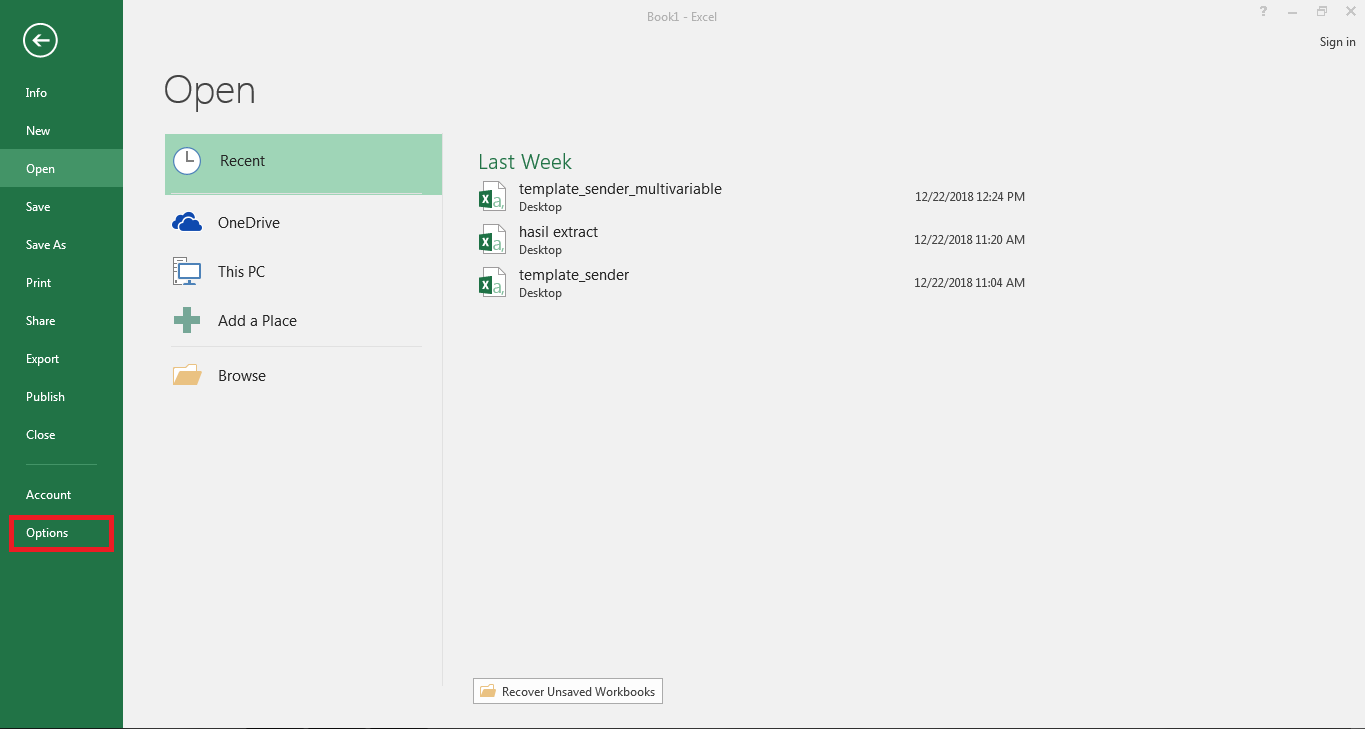Screen dimensions: 1365x729
Task: Go to the Info page
Action: pyautogui.click(x=36, y=93)
